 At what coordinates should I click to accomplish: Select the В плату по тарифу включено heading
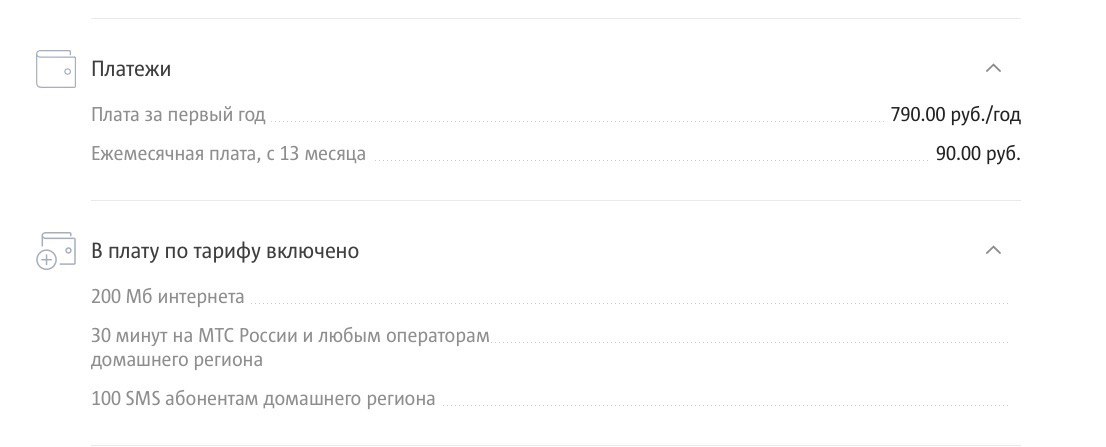225,251
